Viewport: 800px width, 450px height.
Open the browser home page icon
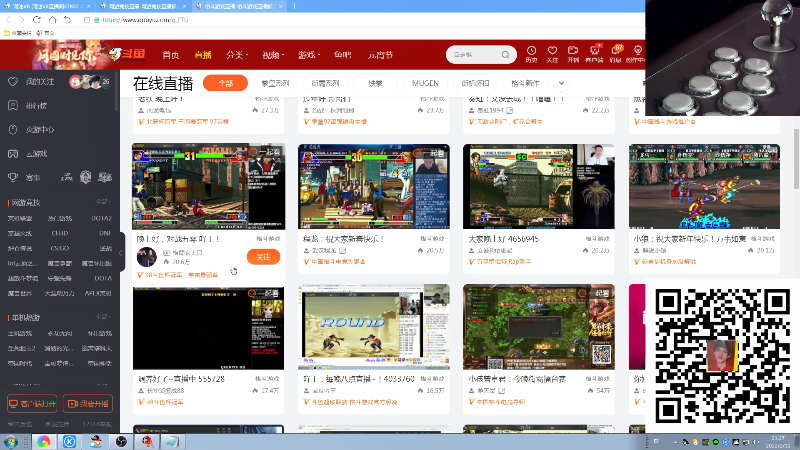[x=53, y=19]
